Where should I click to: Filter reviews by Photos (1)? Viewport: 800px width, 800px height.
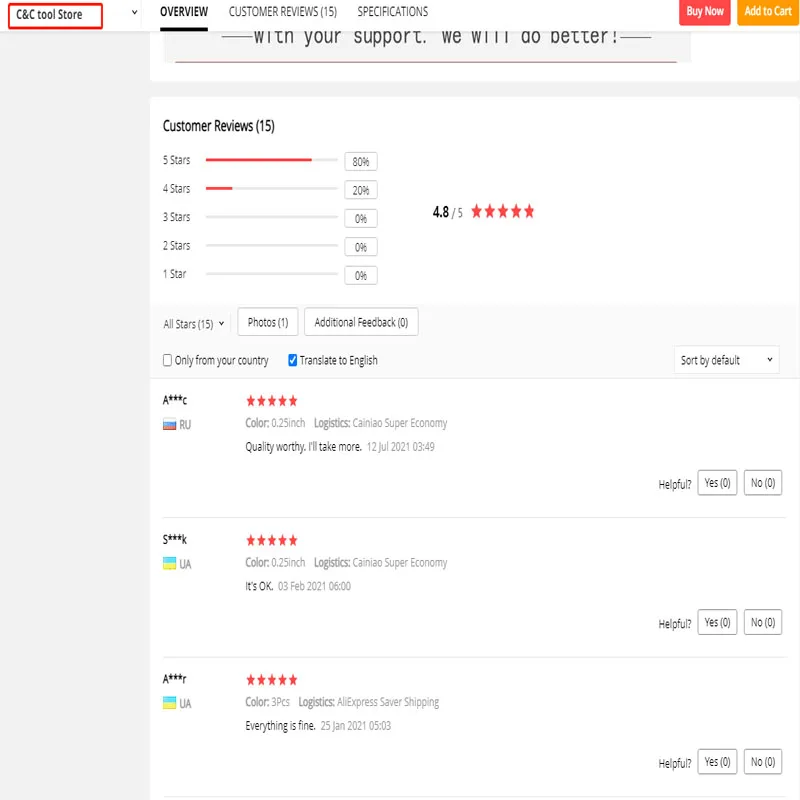tap(268, 322)
